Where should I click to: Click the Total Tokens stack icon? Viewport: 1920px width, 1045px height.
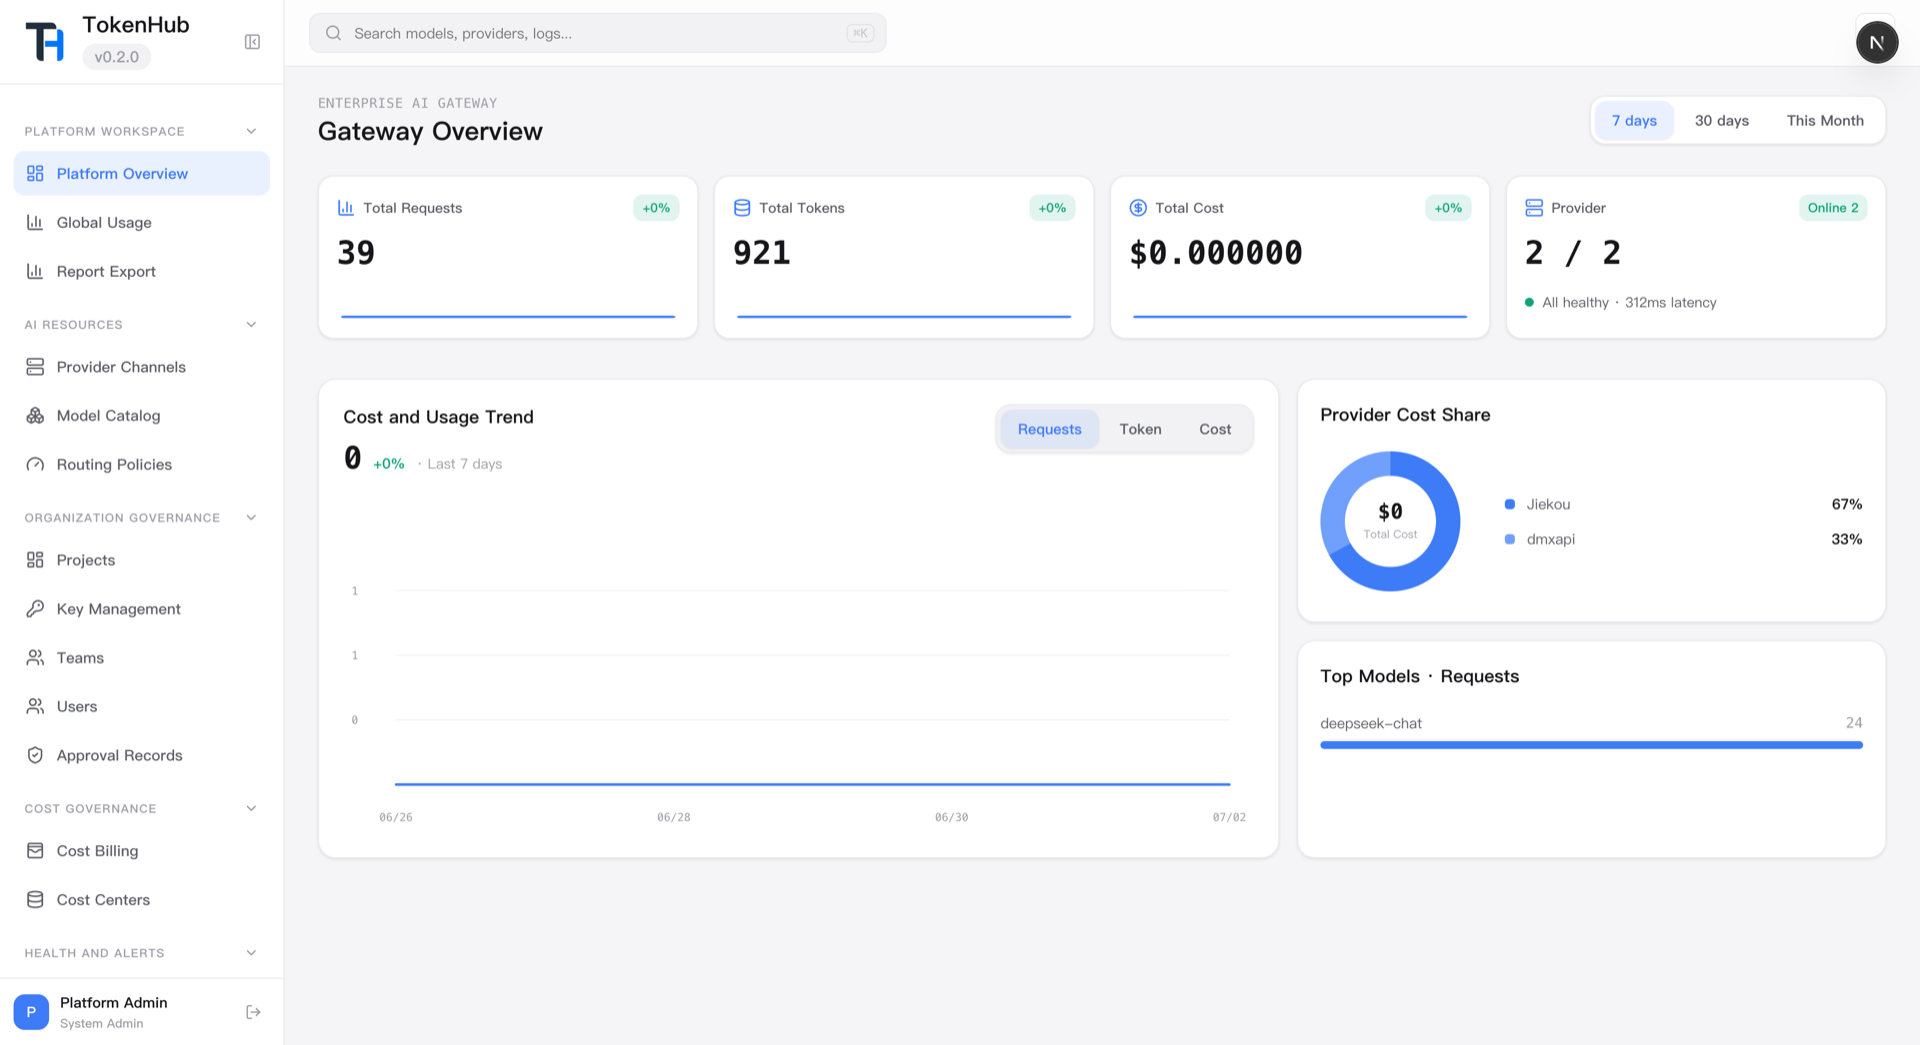coord(742,208)
